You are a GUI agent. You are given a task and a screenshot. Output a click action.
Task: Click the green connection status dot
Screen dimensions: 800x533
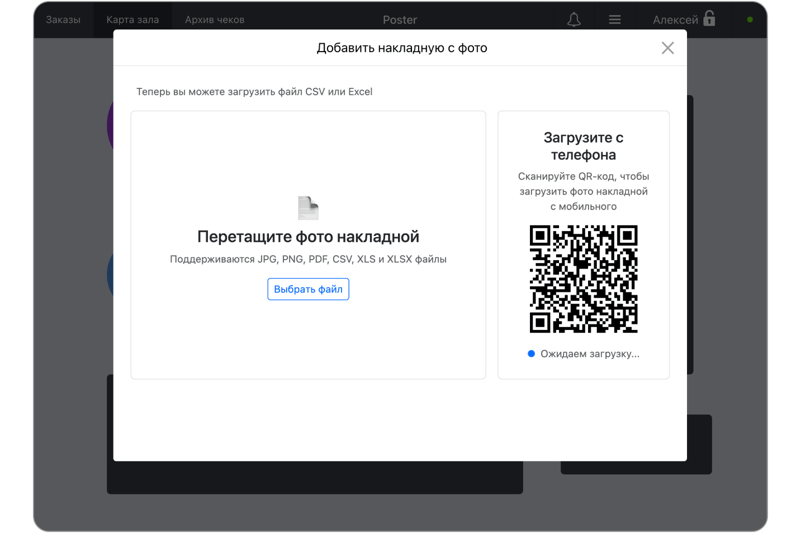(749, 20)
